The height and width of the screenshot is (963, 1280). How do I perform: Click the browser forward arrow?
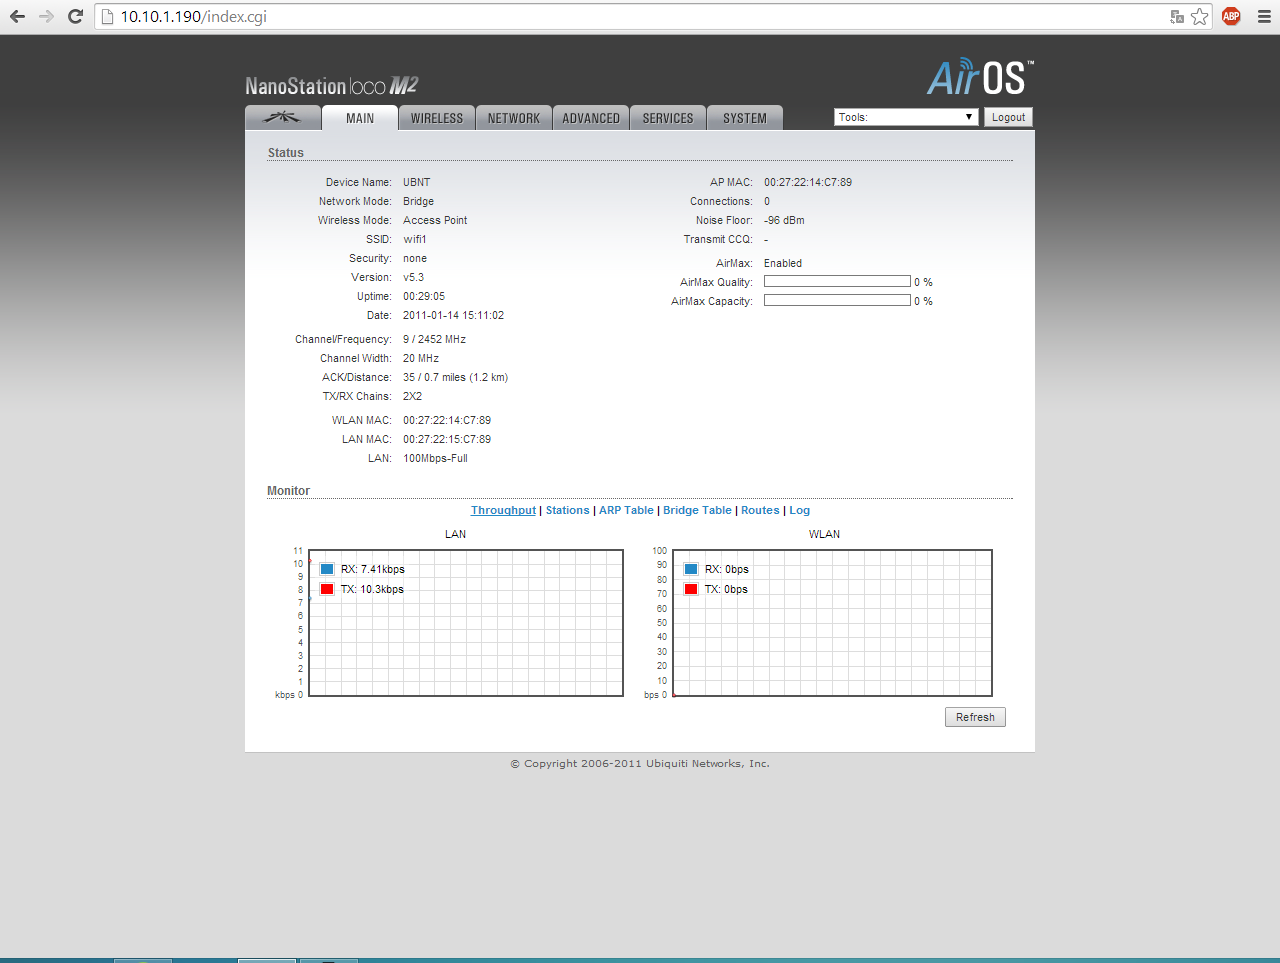(46, 16)
